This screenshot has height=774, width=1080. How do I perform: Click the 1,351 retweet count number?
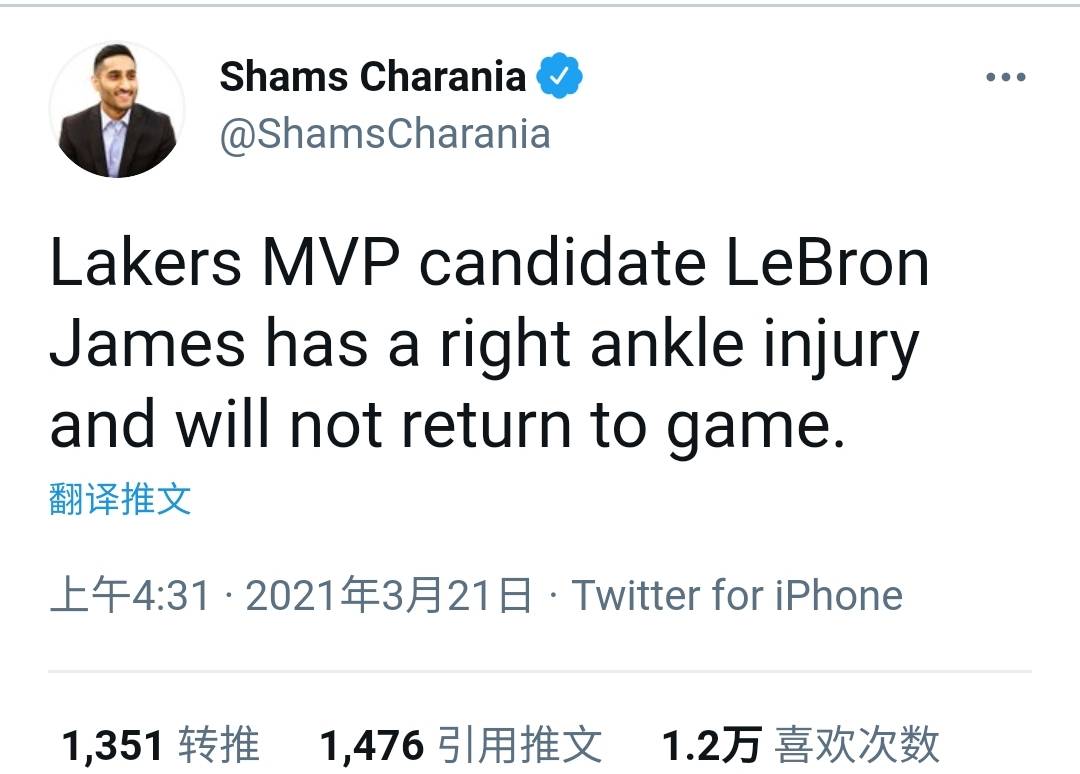[x=112, y=746]
